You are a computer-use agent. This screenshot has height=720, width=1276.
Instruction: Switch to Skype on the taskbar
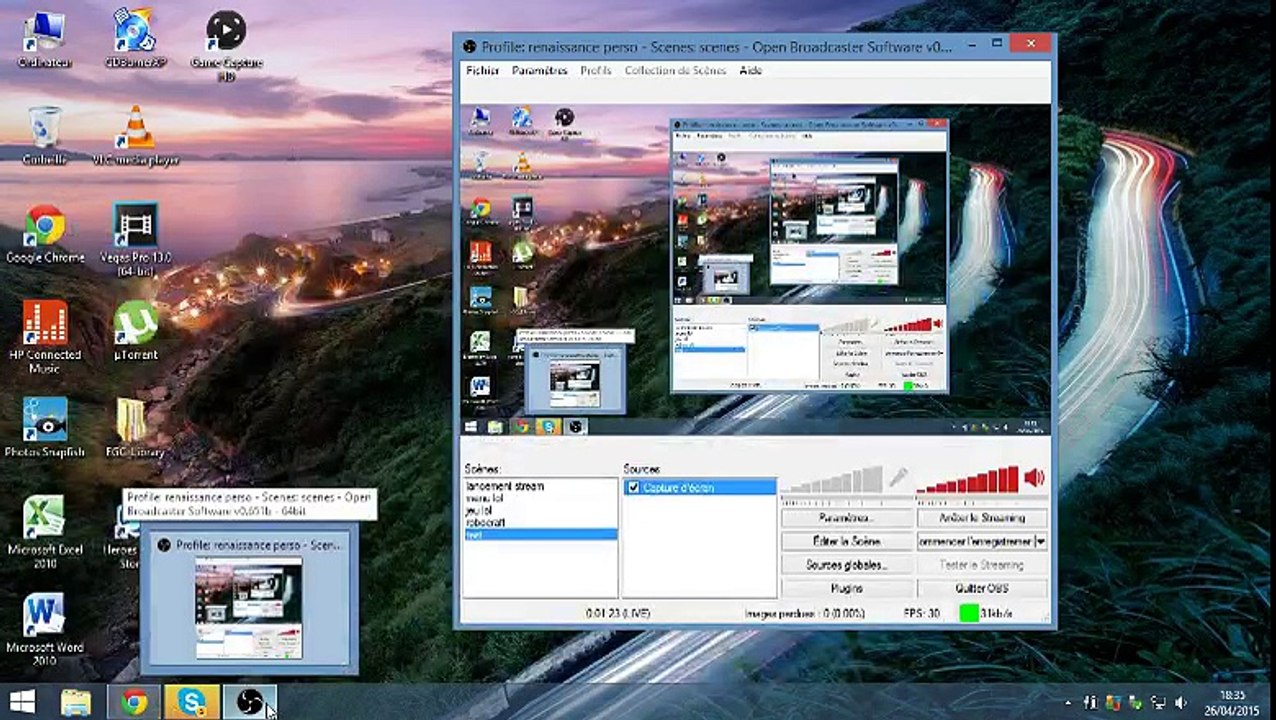pyautogui.click(x=192, y=702)
